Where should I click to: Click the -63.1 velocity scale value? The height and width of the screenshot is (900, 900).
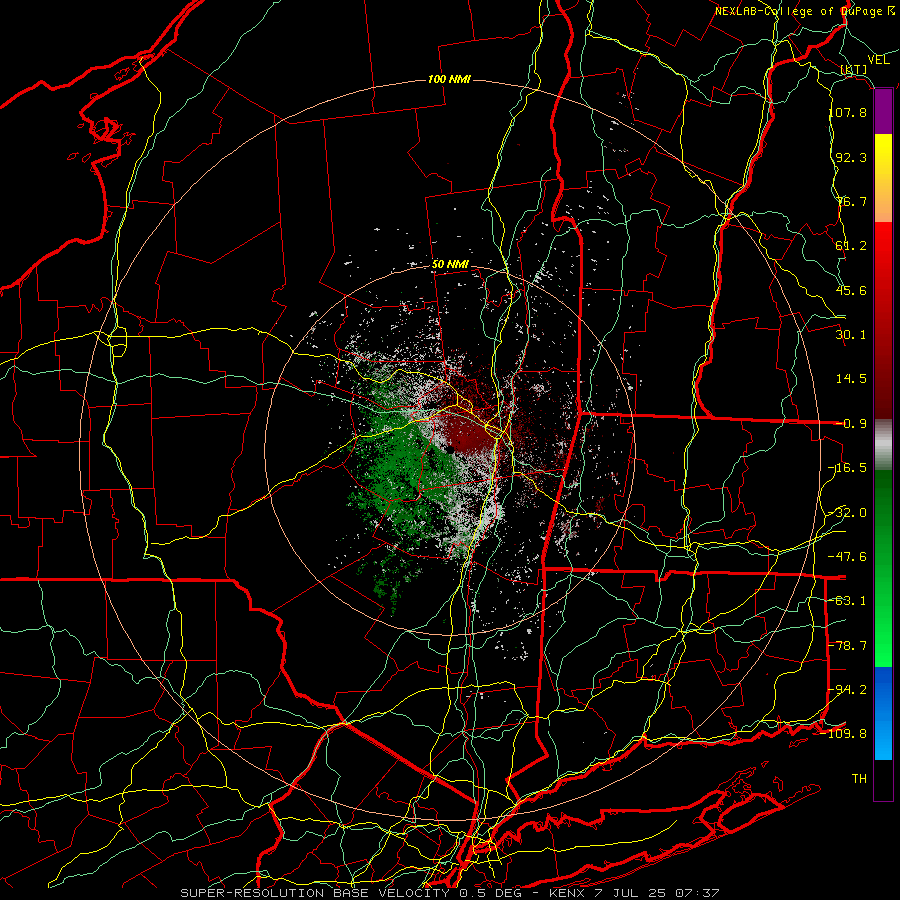(x=848, y=601)
